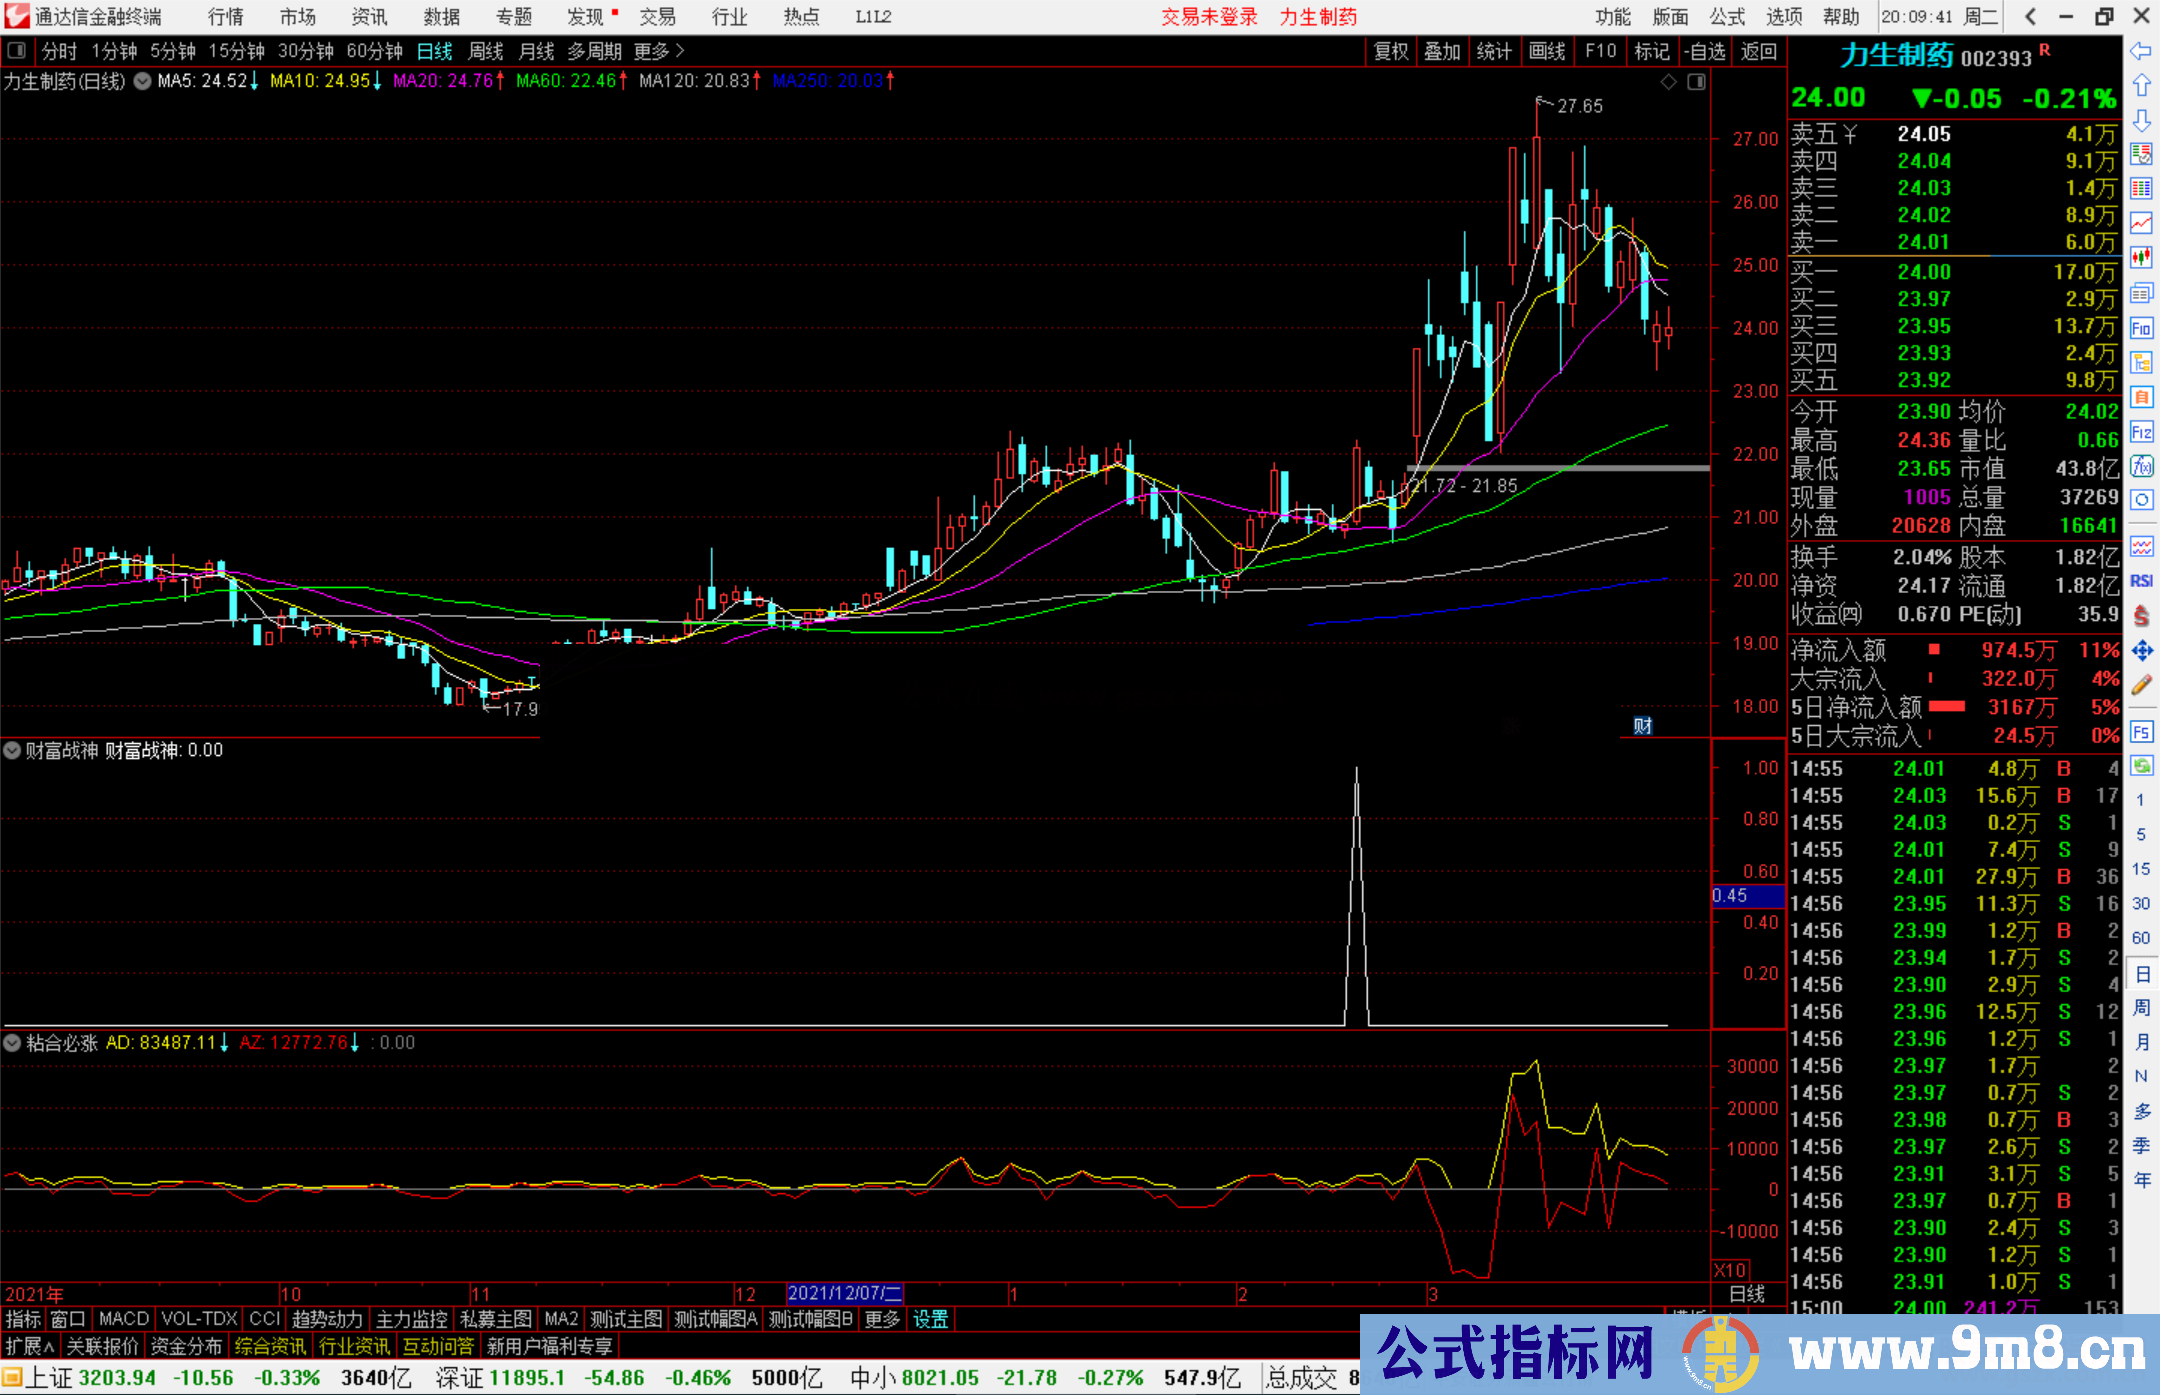Click the magenta MA20 legend label
Viewport: 2160px width, 1395px height.
[444, 81]
